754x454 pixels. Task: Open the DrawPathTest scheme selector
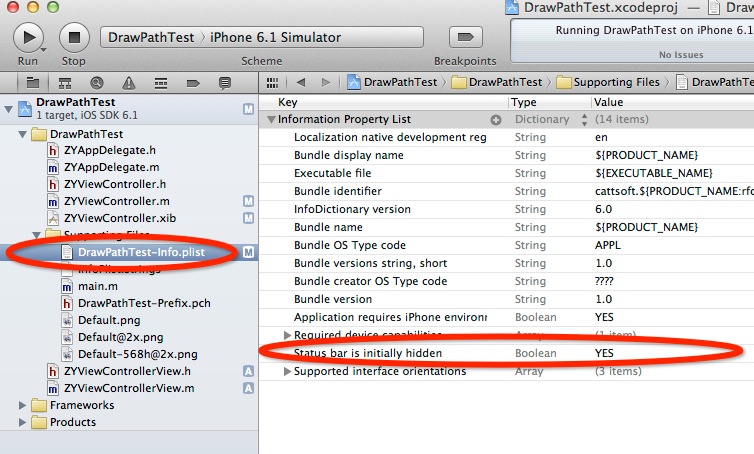coord(151,38)
